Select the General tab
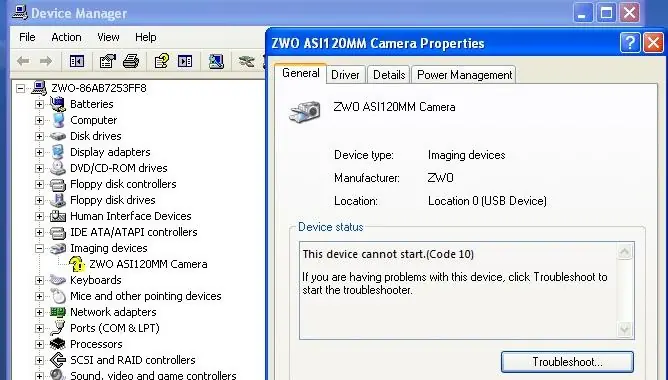668x380 pixels. 300,73
